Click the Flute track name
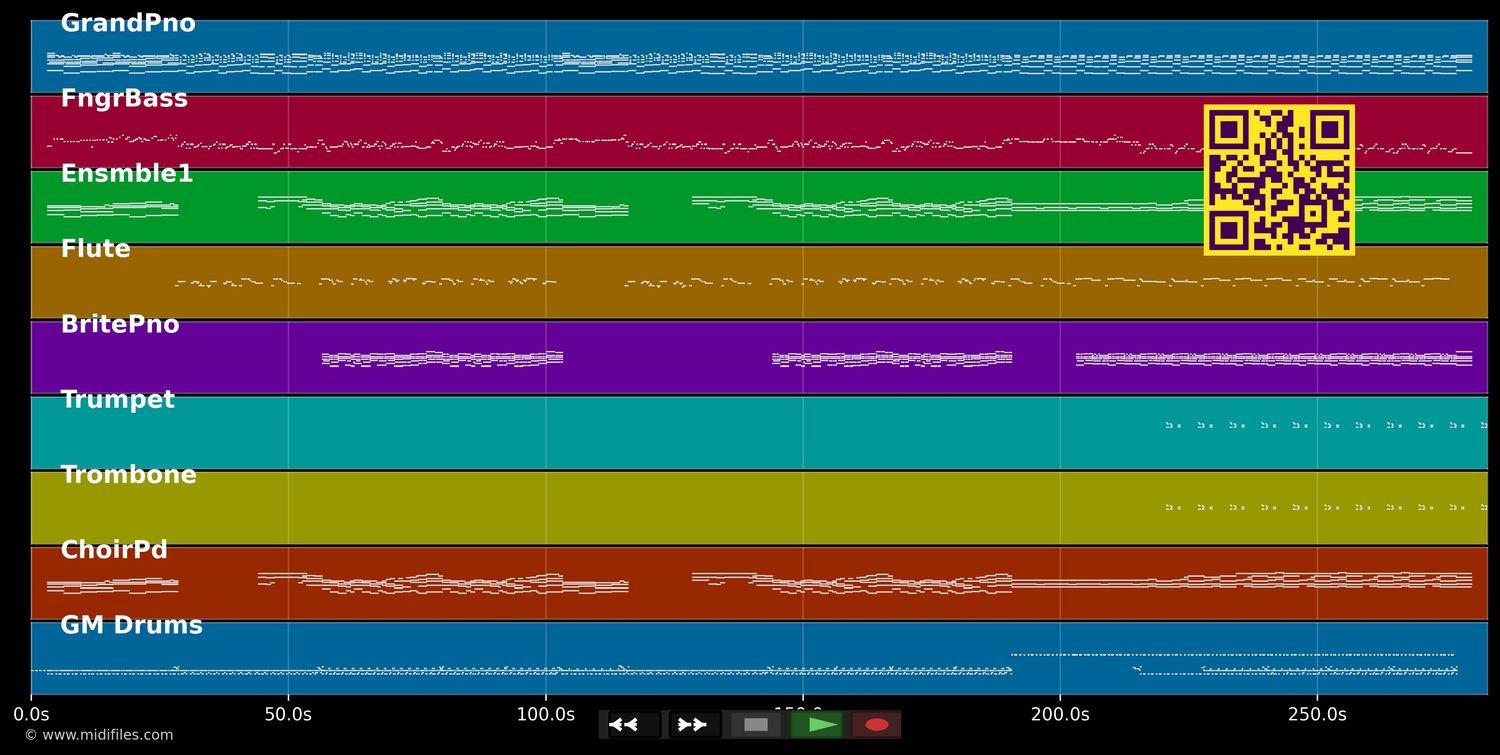Screen dimensions: 1500x755 pos(95,249)
